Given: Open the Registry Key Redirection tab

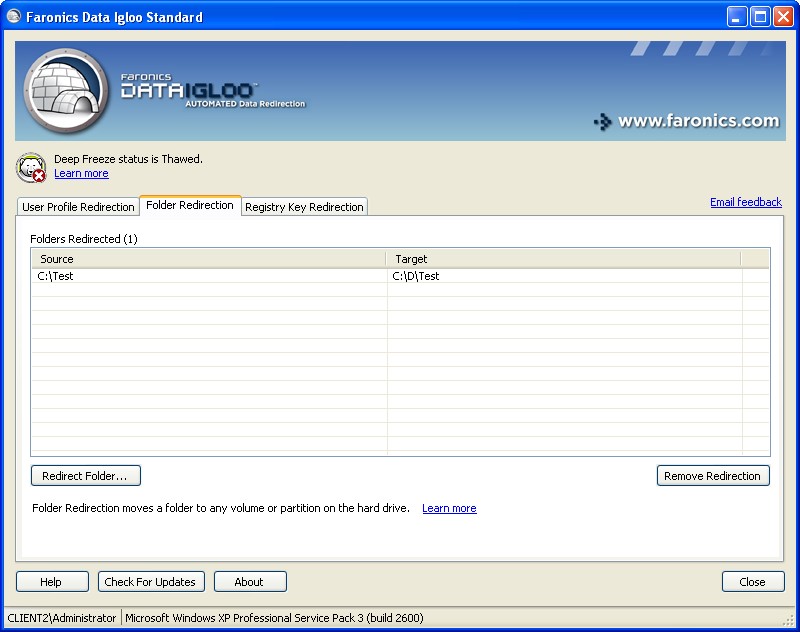Looking at the screenshot, I should (304, 207).
